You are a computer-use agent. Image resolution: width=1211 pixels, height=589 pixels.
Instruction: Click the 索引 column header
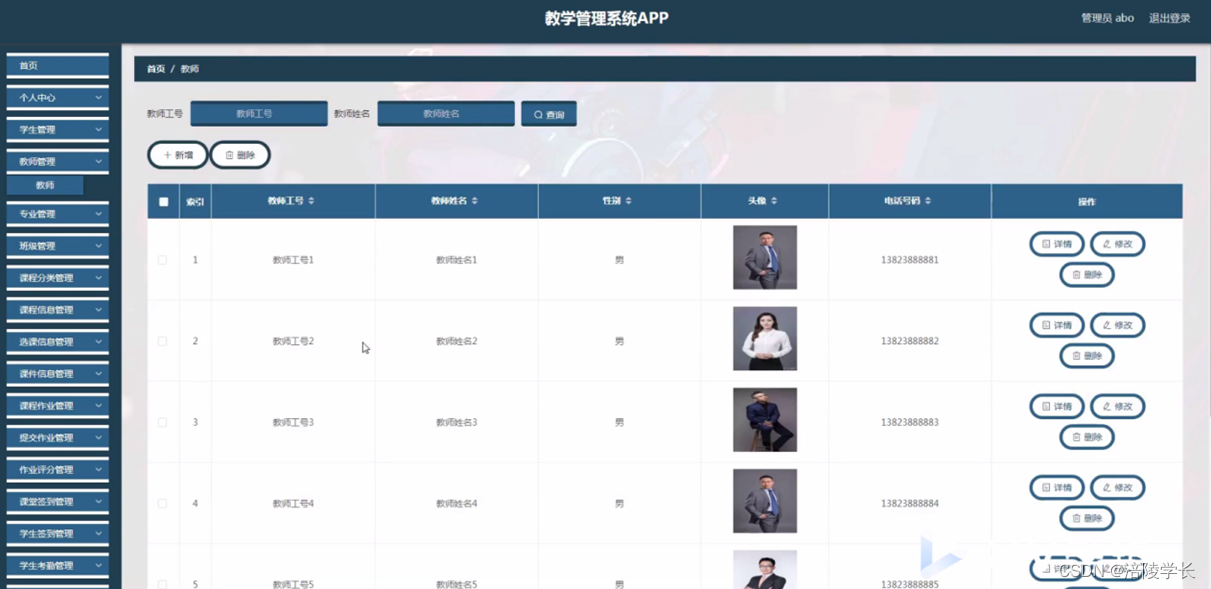click(195, 201)
